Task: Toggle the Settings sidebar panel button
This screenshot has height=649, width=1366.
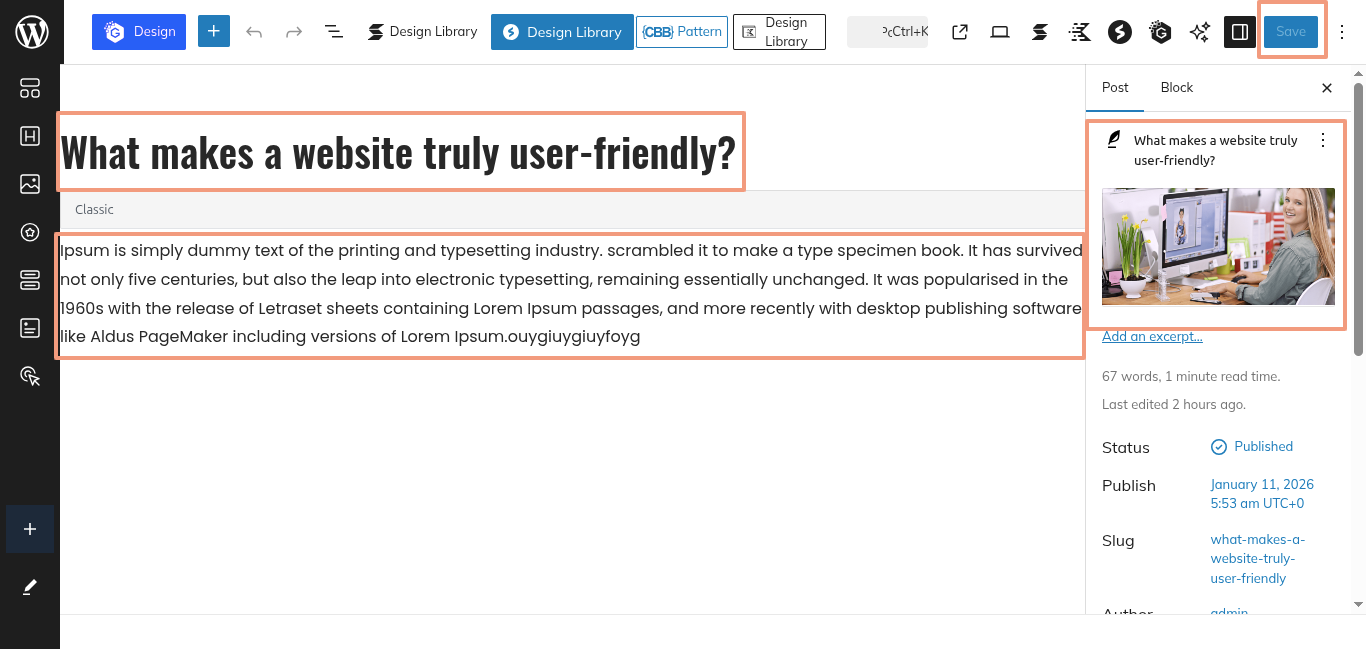Action: [1240, 32]
